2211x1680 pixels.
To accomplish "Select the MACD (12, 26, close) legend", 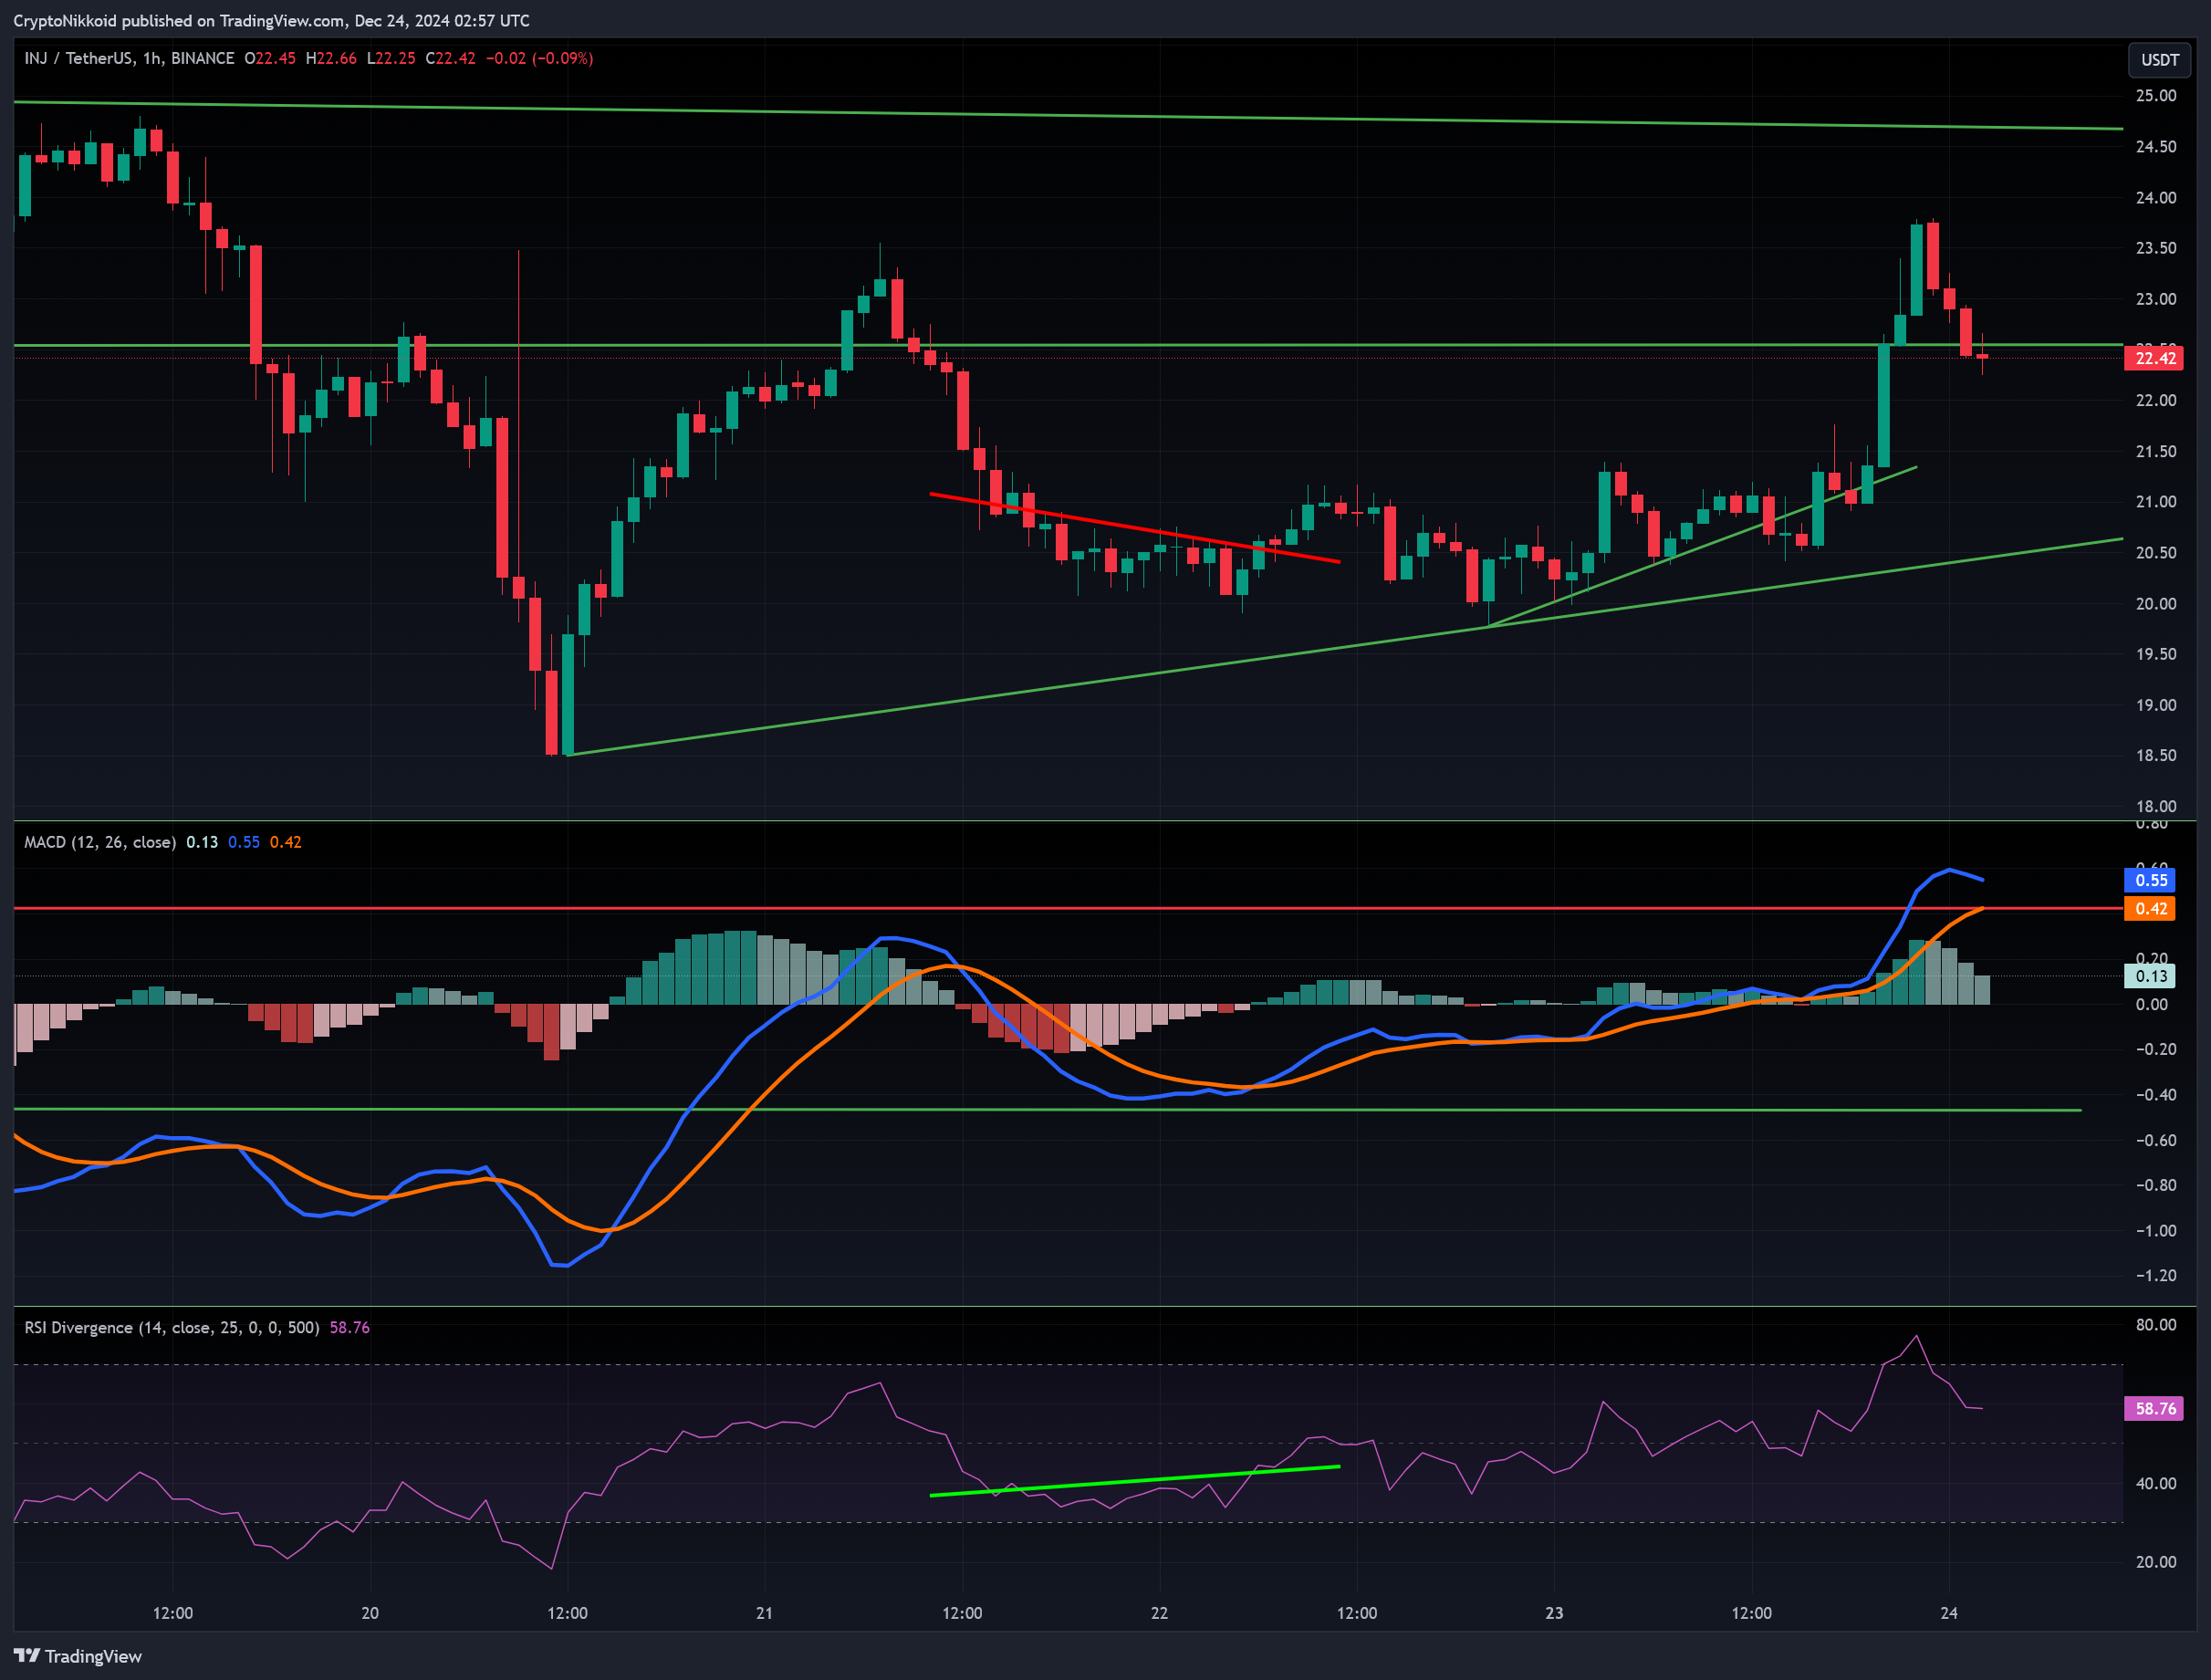I will tap(100, 842).
